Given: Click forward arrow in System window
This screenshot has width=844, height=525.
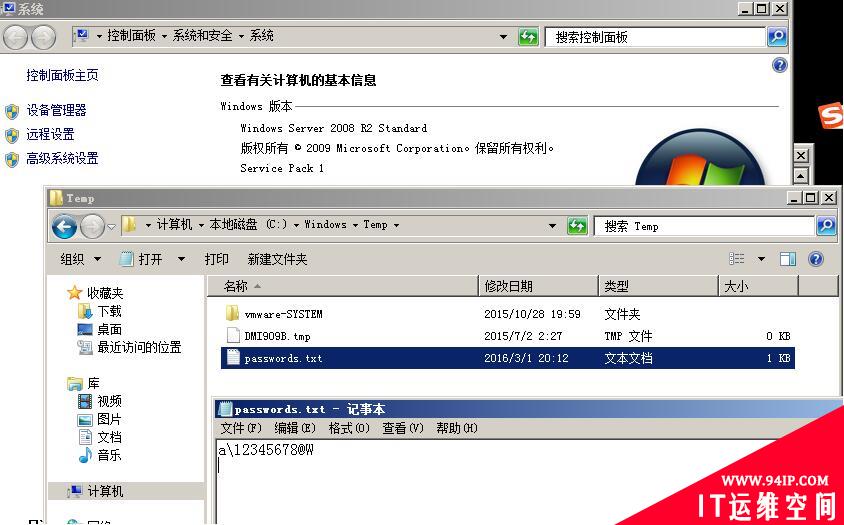Looking at the screenshot, I should [x=44, y=37].
